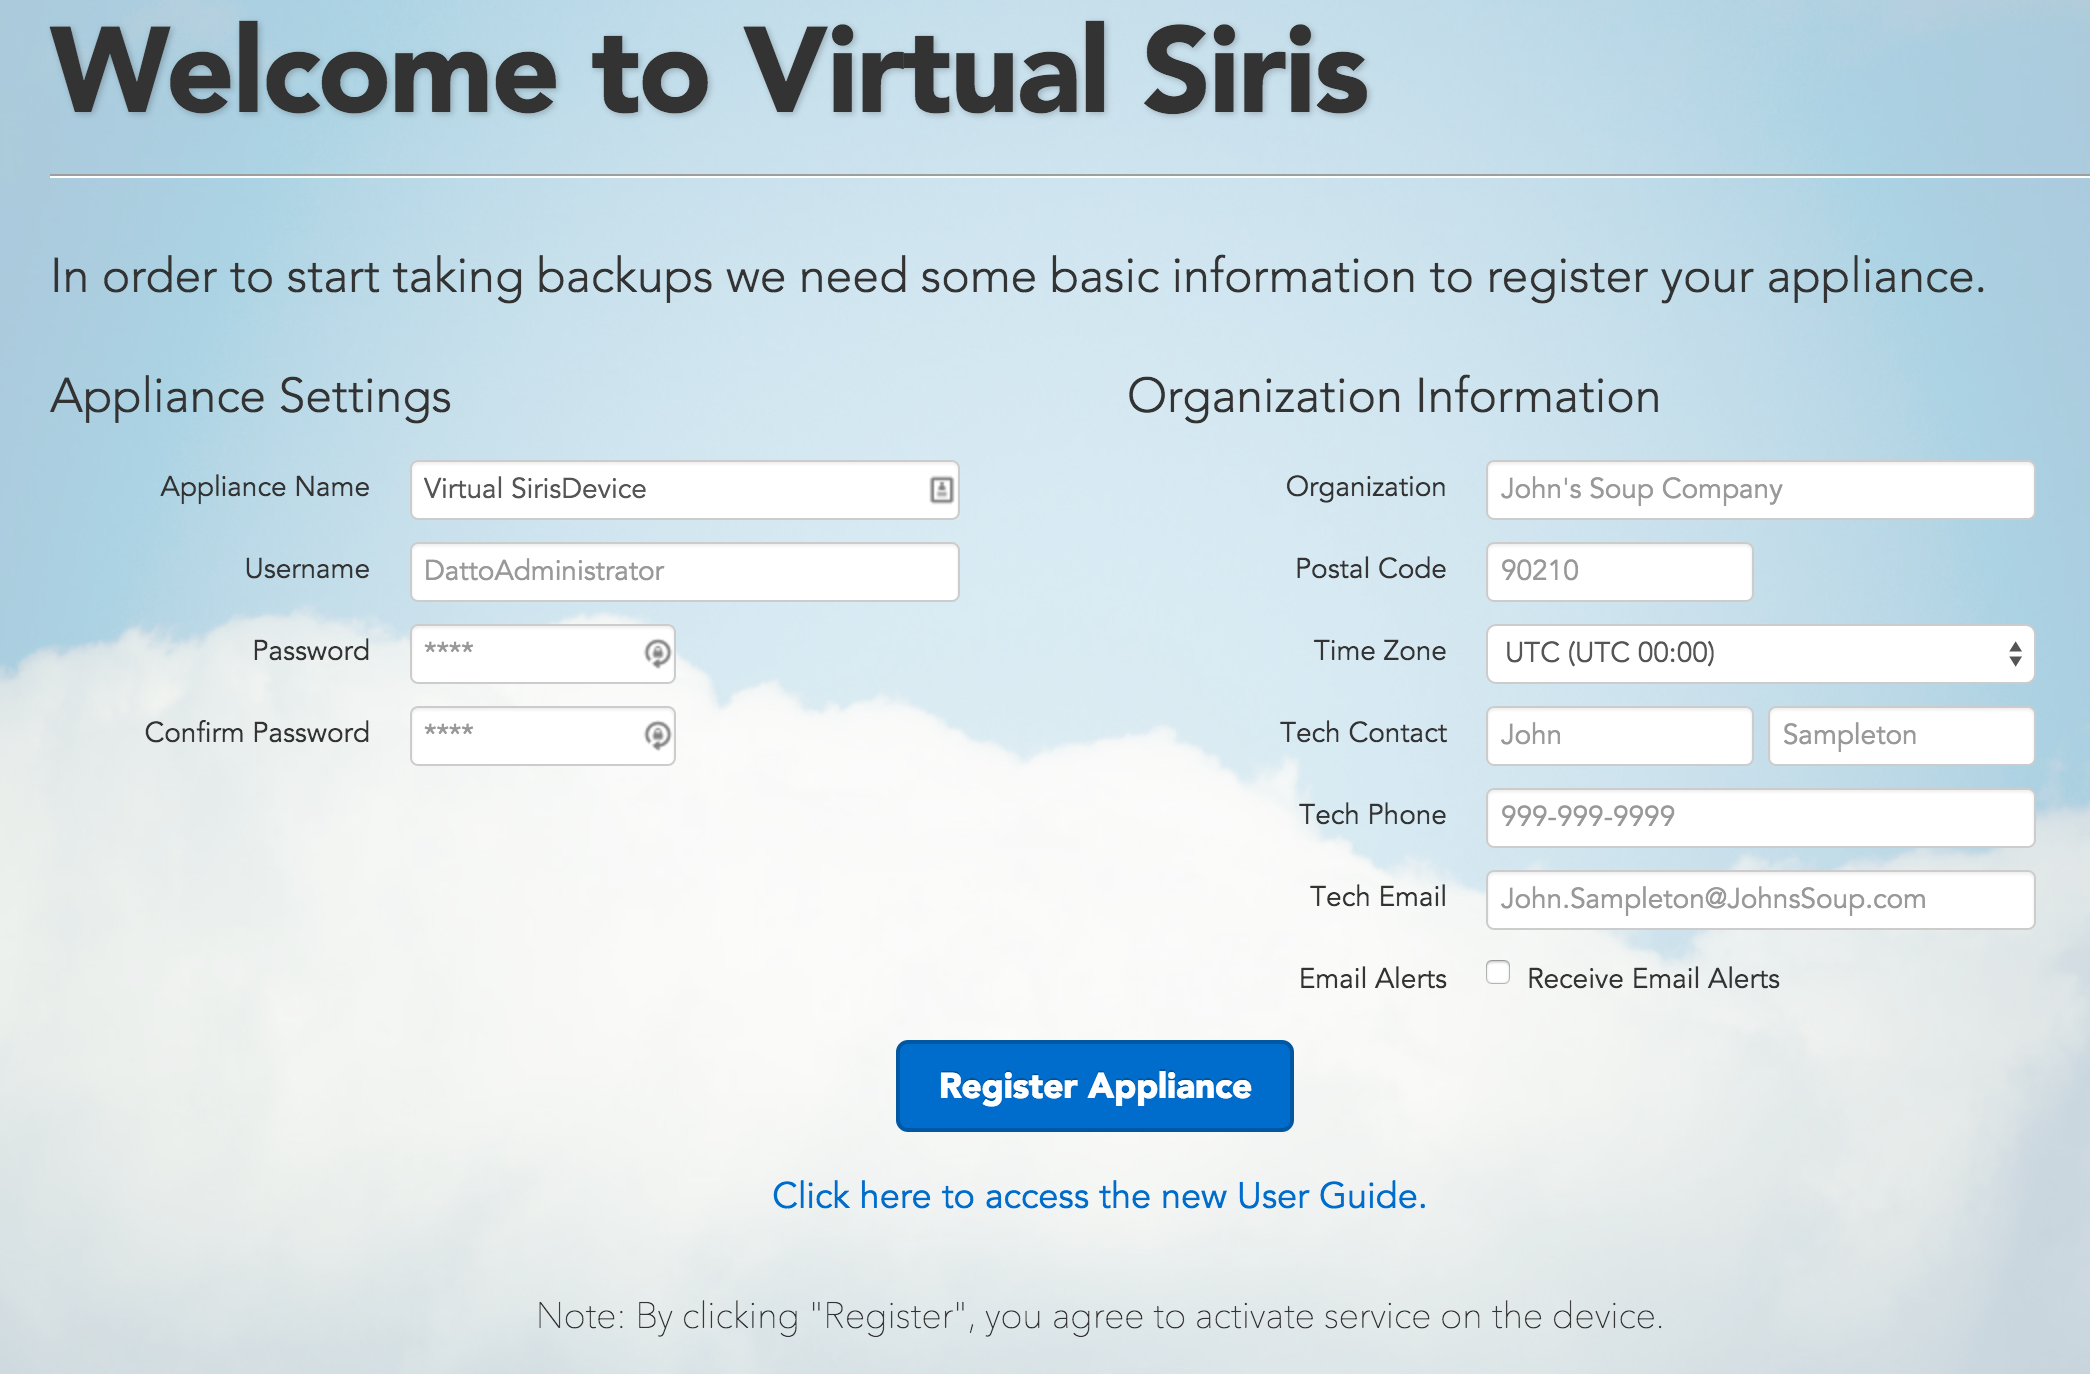Click the Username label

click(307, 568)
